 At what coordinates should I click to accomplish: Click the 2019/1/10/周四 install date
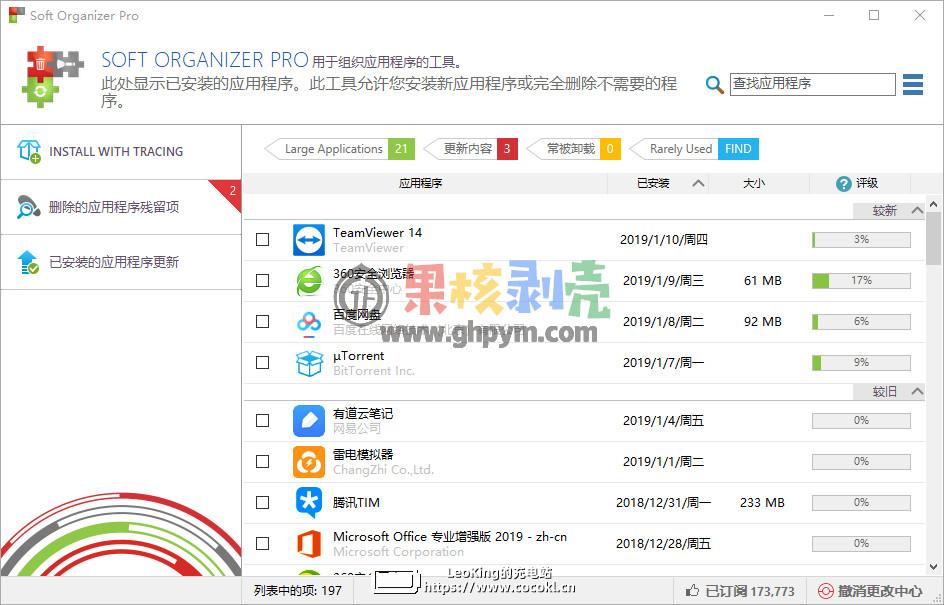pyautogui.click(x=663, y=240)
